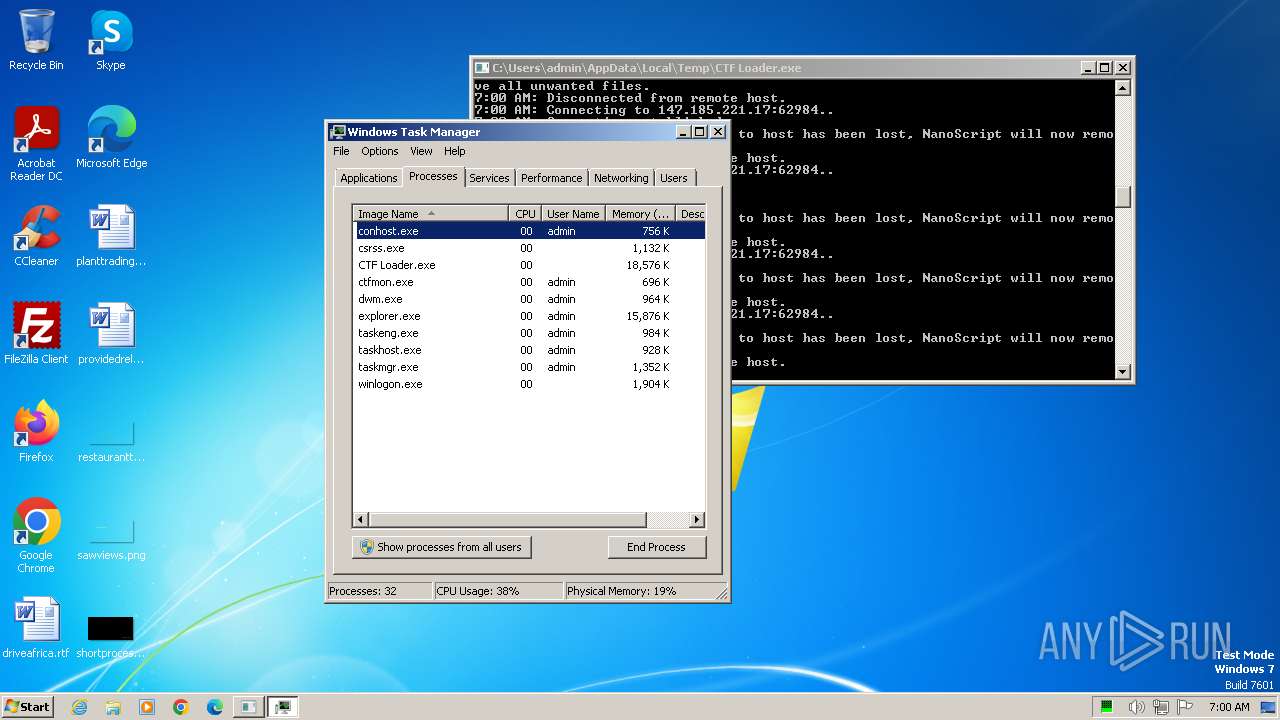Open Acrobat Reader DC shortcut

pos(36,143)
